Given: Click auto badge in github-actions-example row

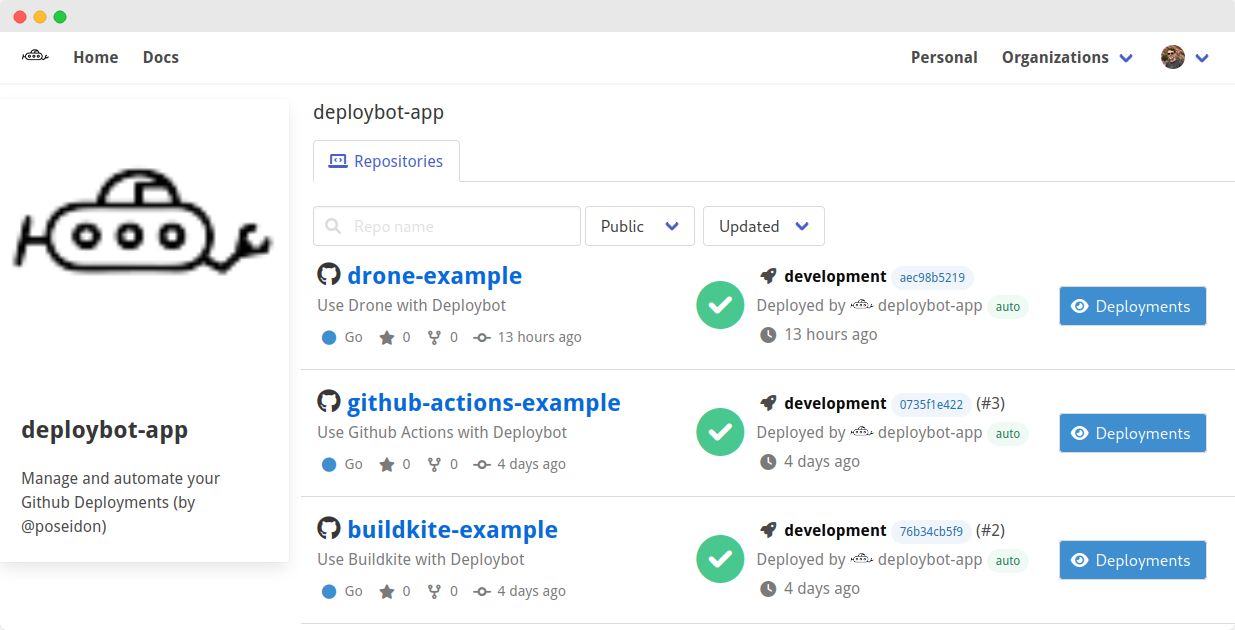Looking at the screenshot, I should click(1008, 434).
